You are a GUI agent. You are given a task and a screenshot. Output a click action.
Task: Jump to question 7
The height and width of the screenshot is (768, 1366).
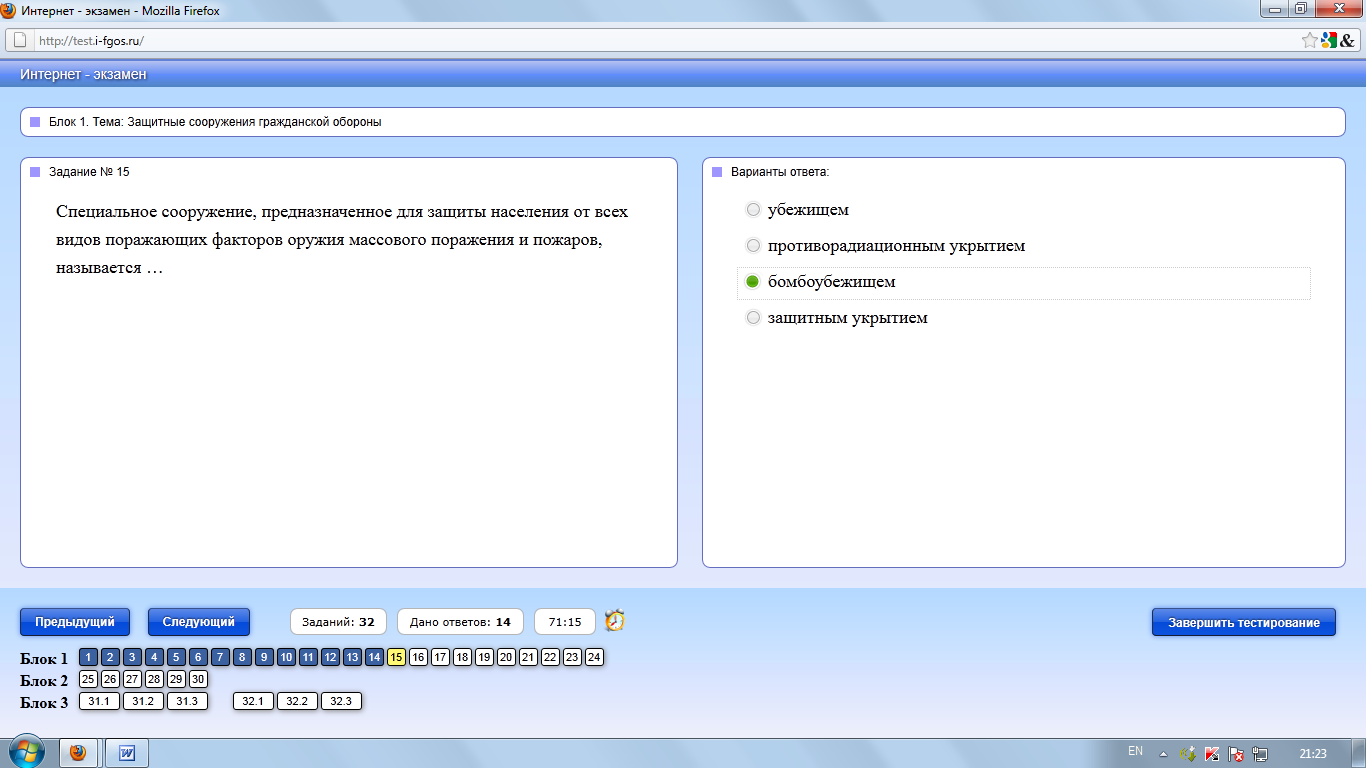(x=220, y=657)
